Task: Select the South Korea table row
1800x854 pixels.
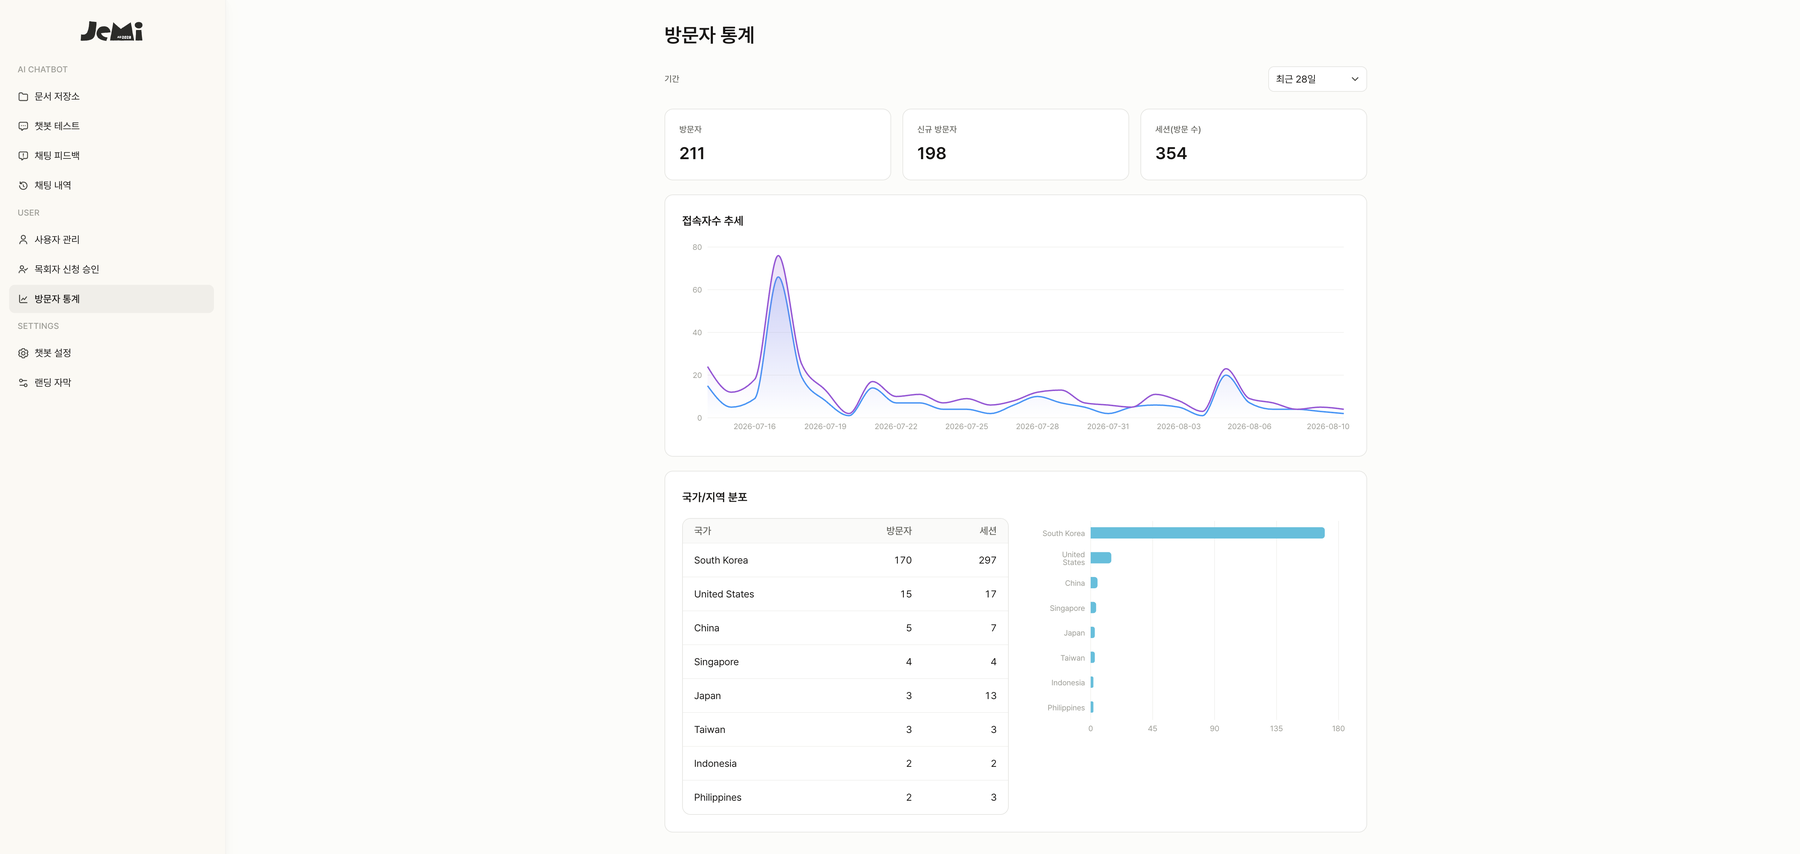Action: click(x=845, y=560)
